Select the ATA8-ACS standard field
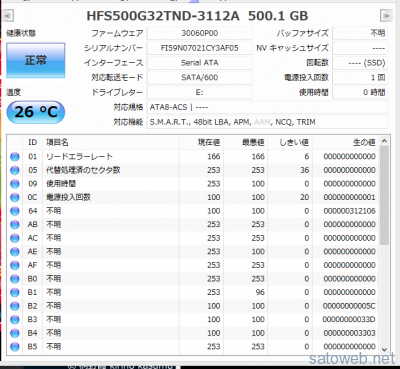Viewport: 400px width, 369px height. [x=267, y=107]
